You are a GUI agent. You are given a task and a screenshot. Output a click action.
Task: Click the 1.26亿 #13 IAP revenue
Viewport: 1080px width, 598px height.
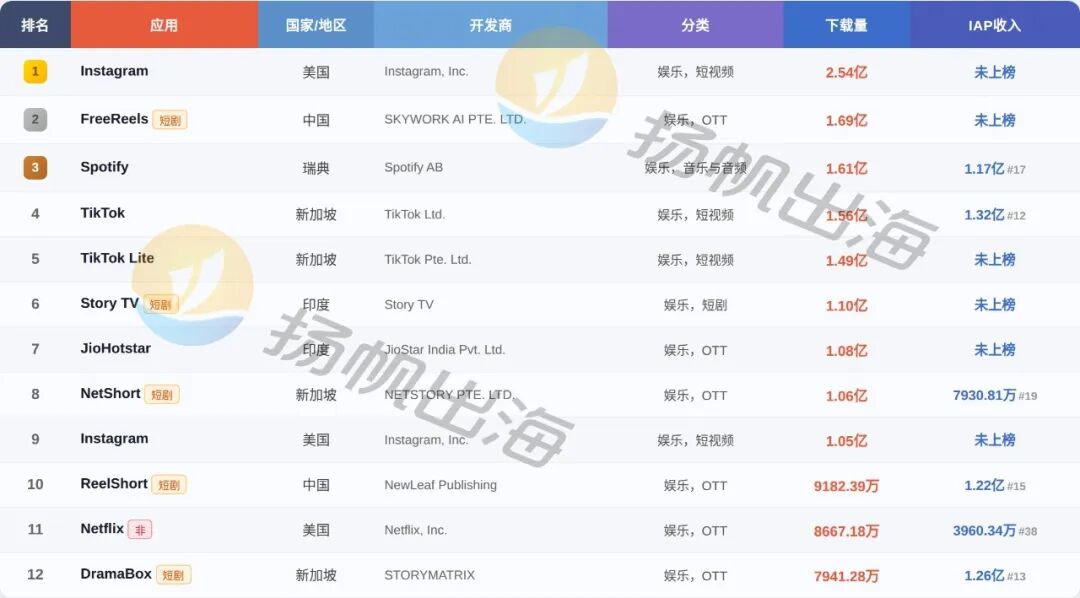tap(995, 576)
